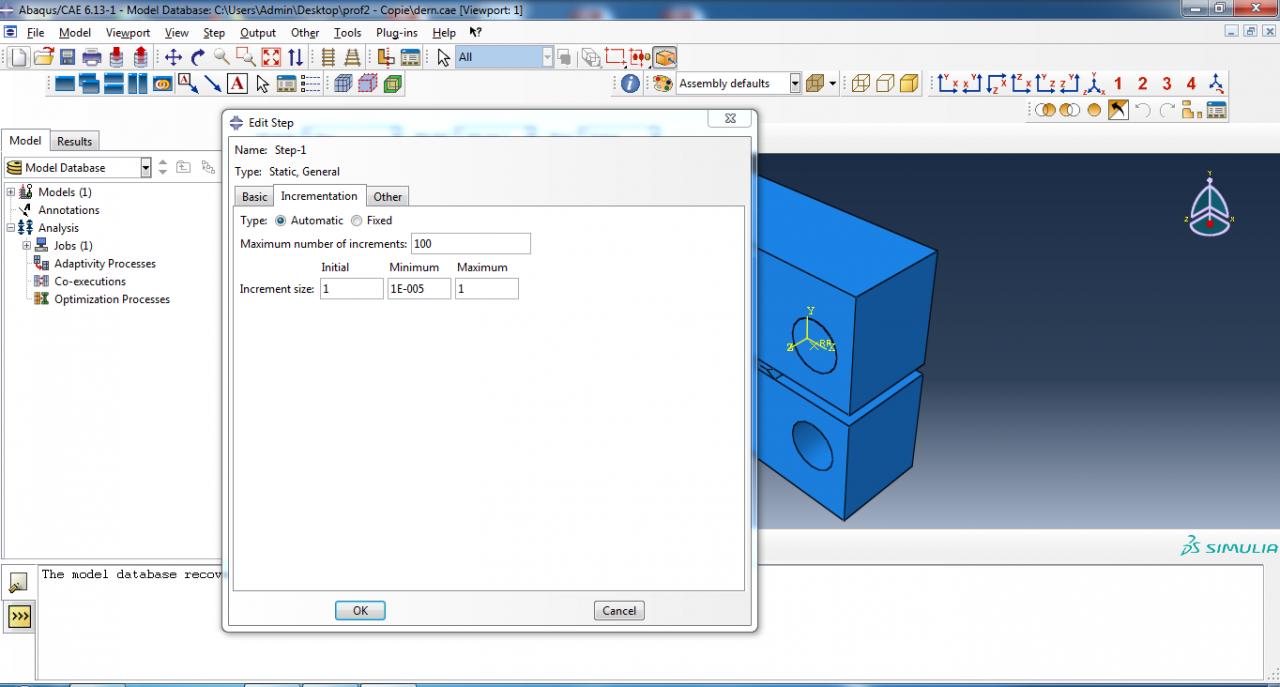Screen dimensions: 1280x687
Task: Open the Plug-ins menu
Action: [397, 32]
